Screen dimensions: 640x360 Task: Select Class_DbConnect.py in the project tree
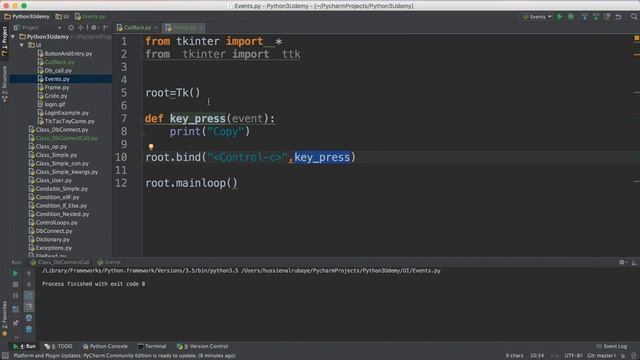(x=58, y=130)
